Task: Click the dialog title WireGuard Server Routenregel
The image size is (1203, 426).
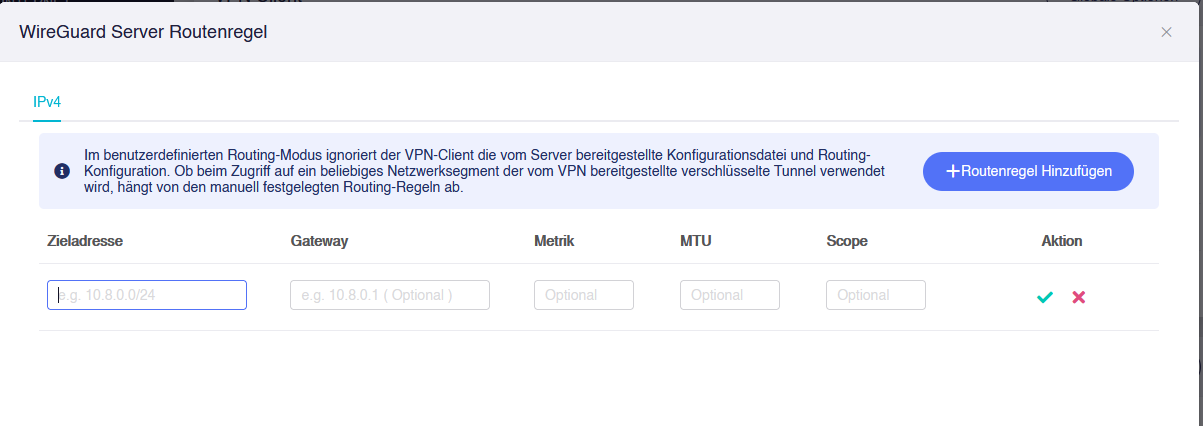Action: click(143, 32)
